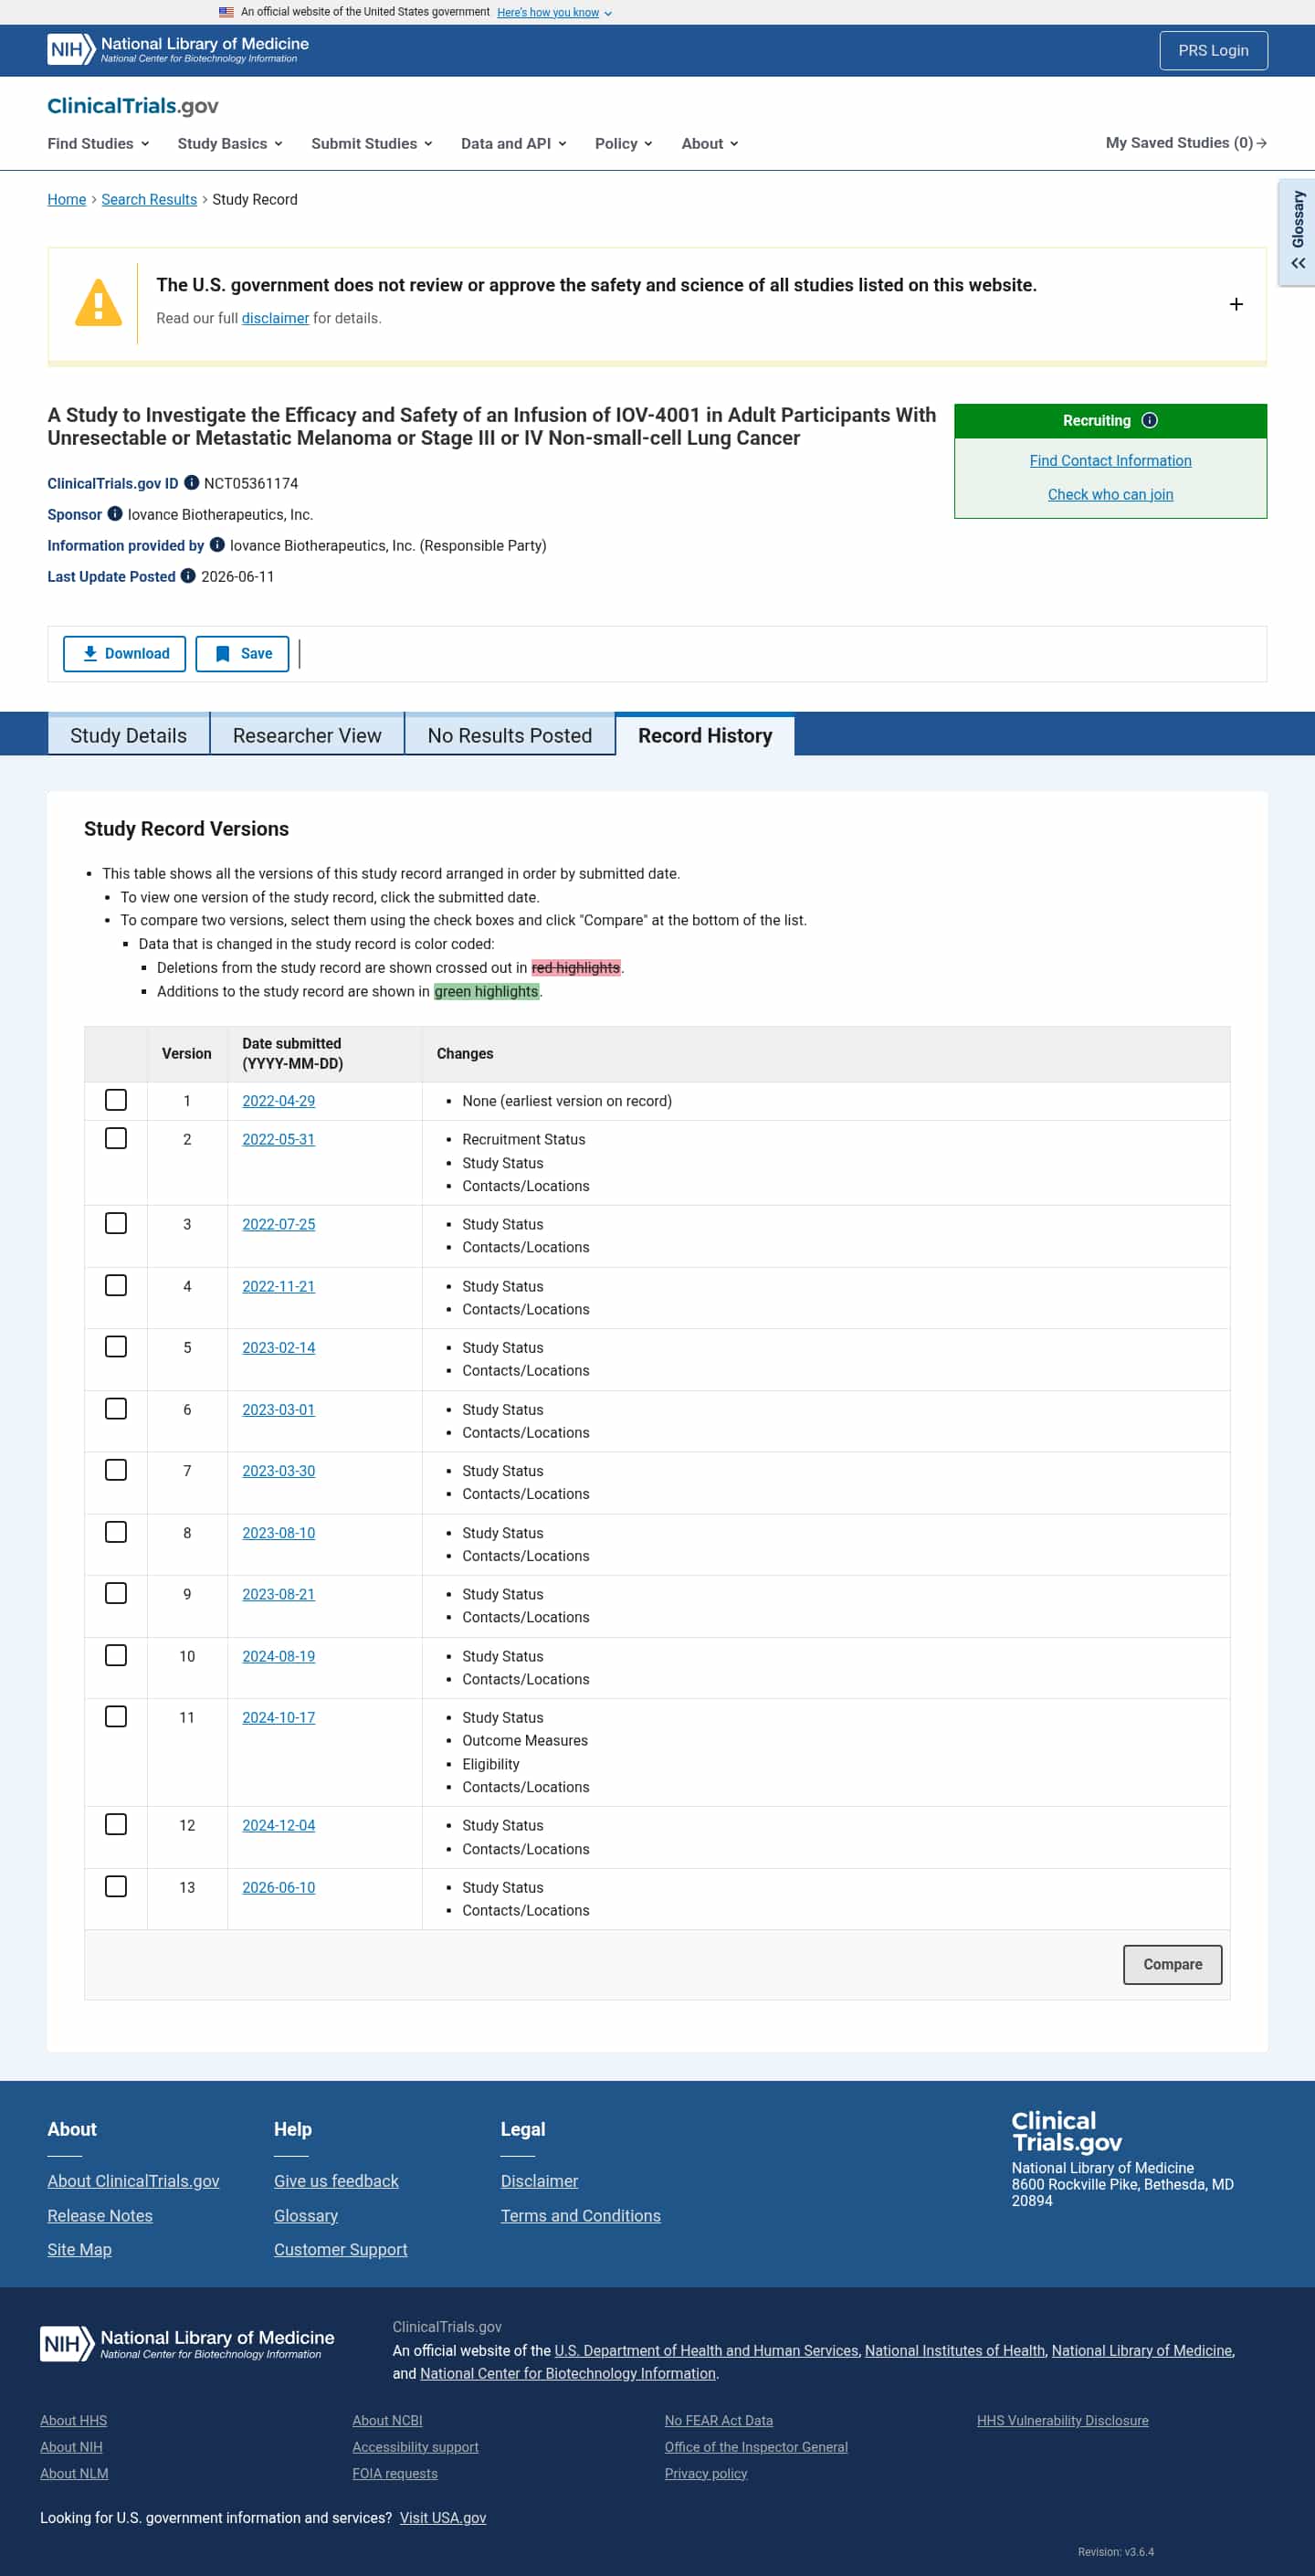Check the box for version 6
The height and width of the screenshot is (2576, 1315).
[x=116, y=1409]
